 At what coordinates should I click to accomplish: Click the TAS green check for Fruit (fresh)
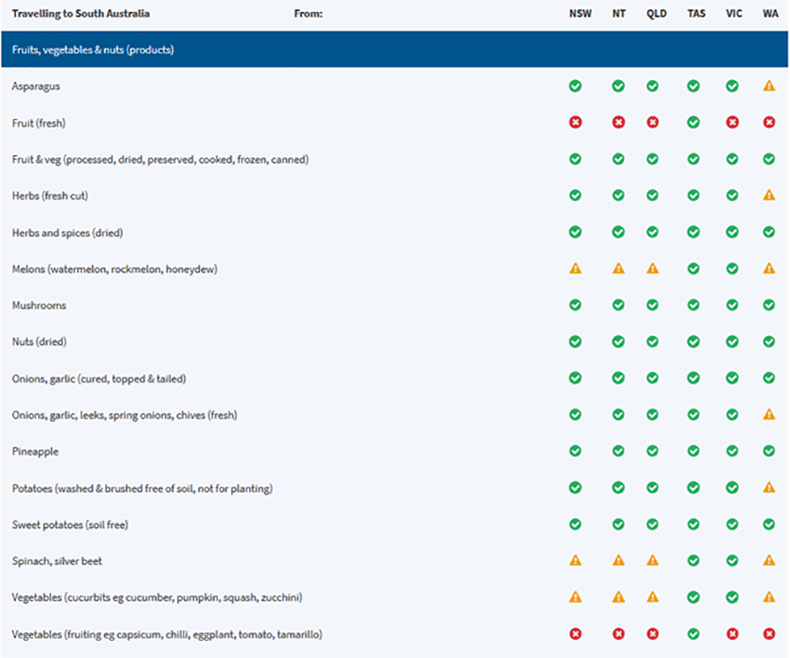(693, 122)
